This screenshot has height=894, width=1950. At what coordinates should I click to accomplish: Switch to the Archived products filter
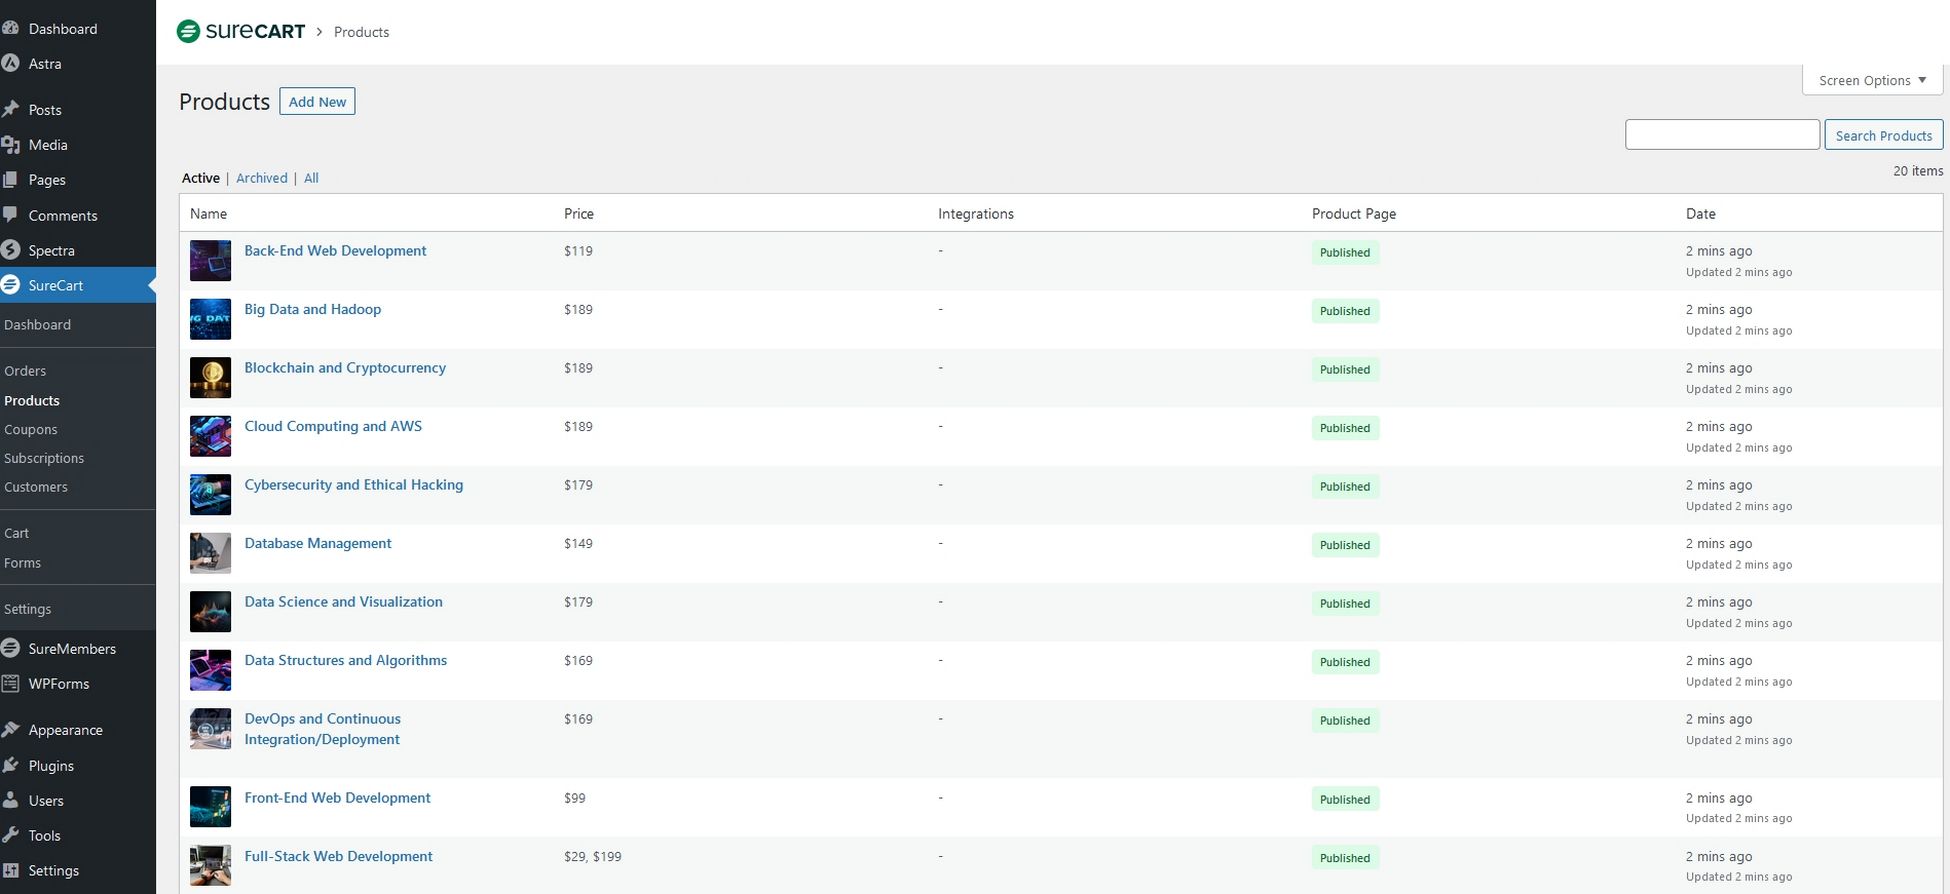pyautogui.click(x=262, y=178)
